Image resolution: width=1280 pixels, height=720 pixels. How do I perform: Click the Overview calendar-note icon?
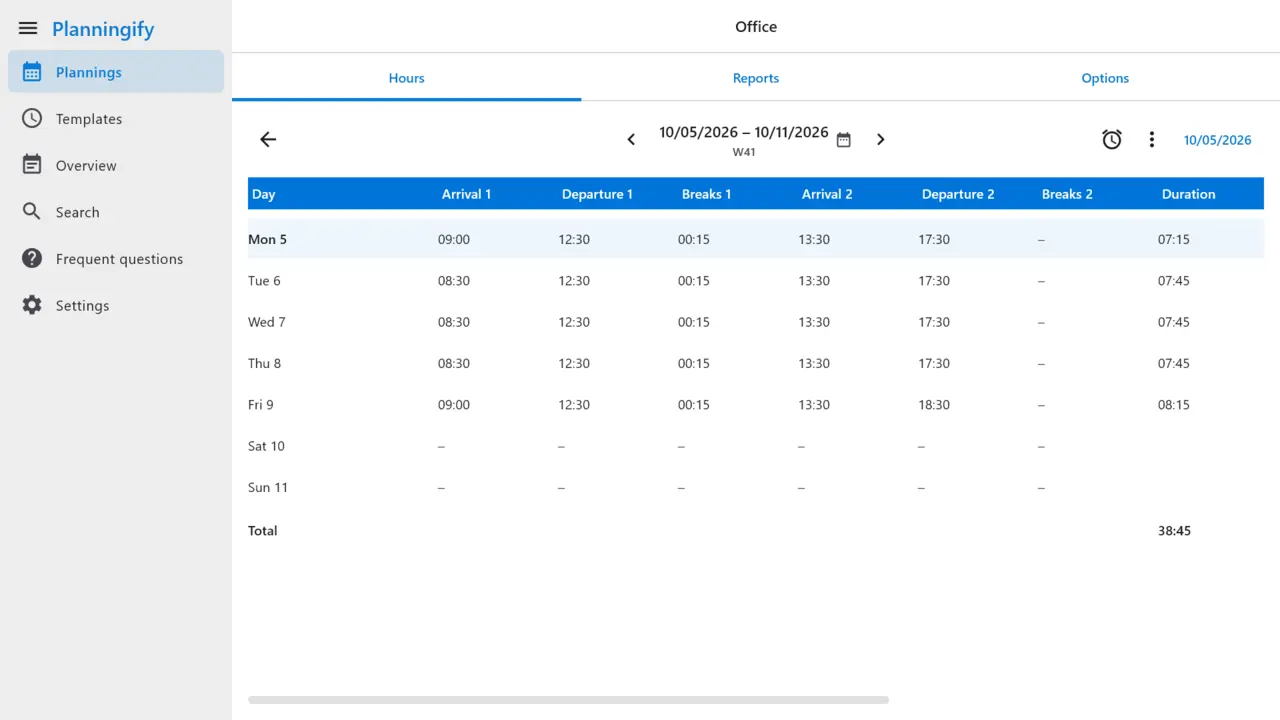pyautogui.click(x=32, y=165)
